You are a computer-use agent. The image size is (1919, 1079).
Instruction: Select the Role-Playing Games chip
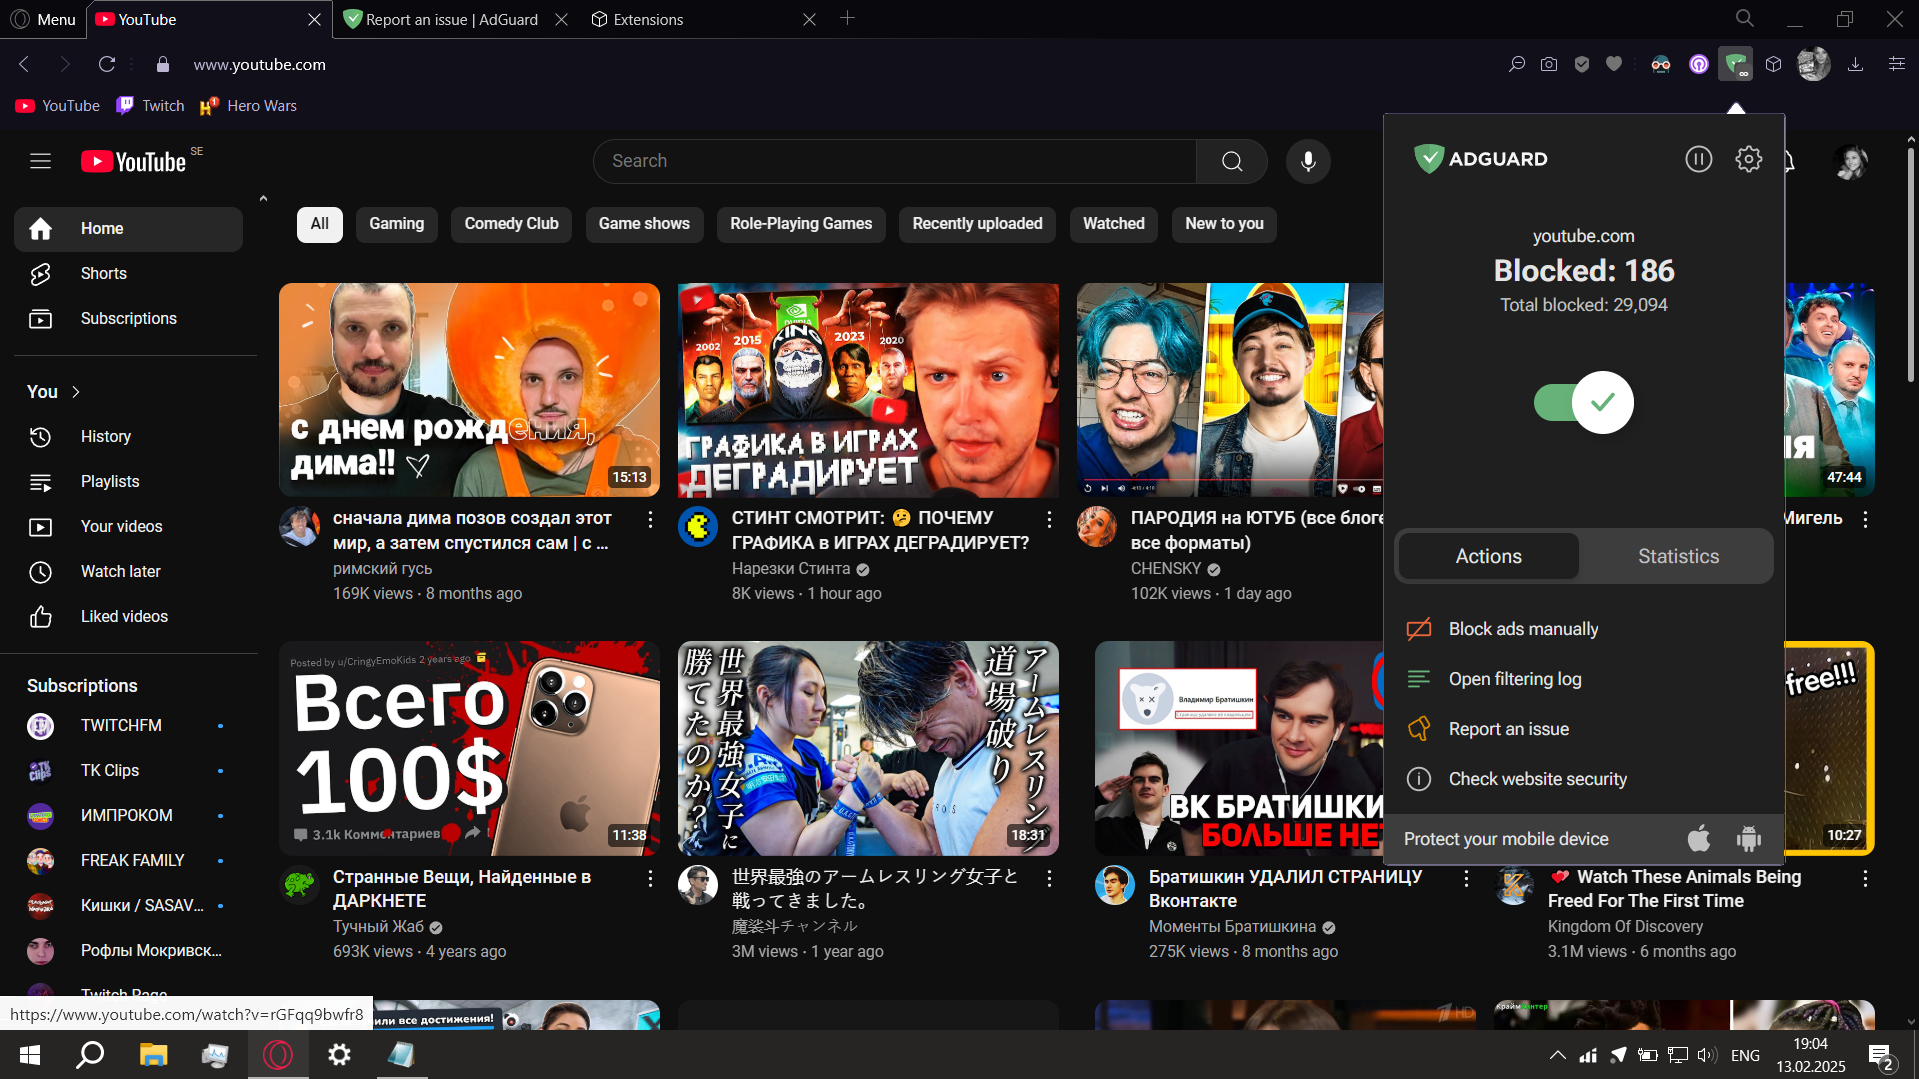[801, 224]
